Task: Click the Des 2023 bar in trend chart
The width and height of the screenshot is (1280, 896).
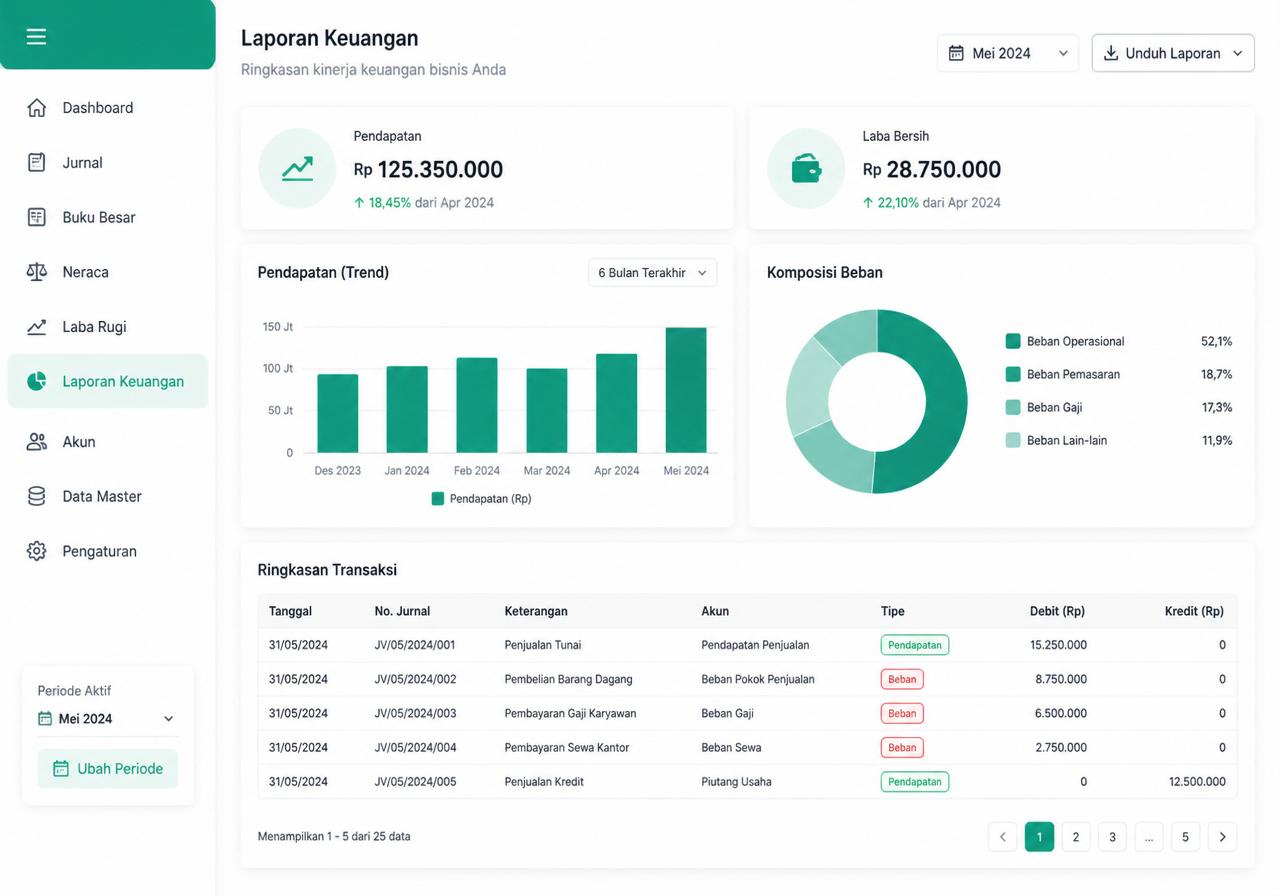Action: click(x=338, y=413)
